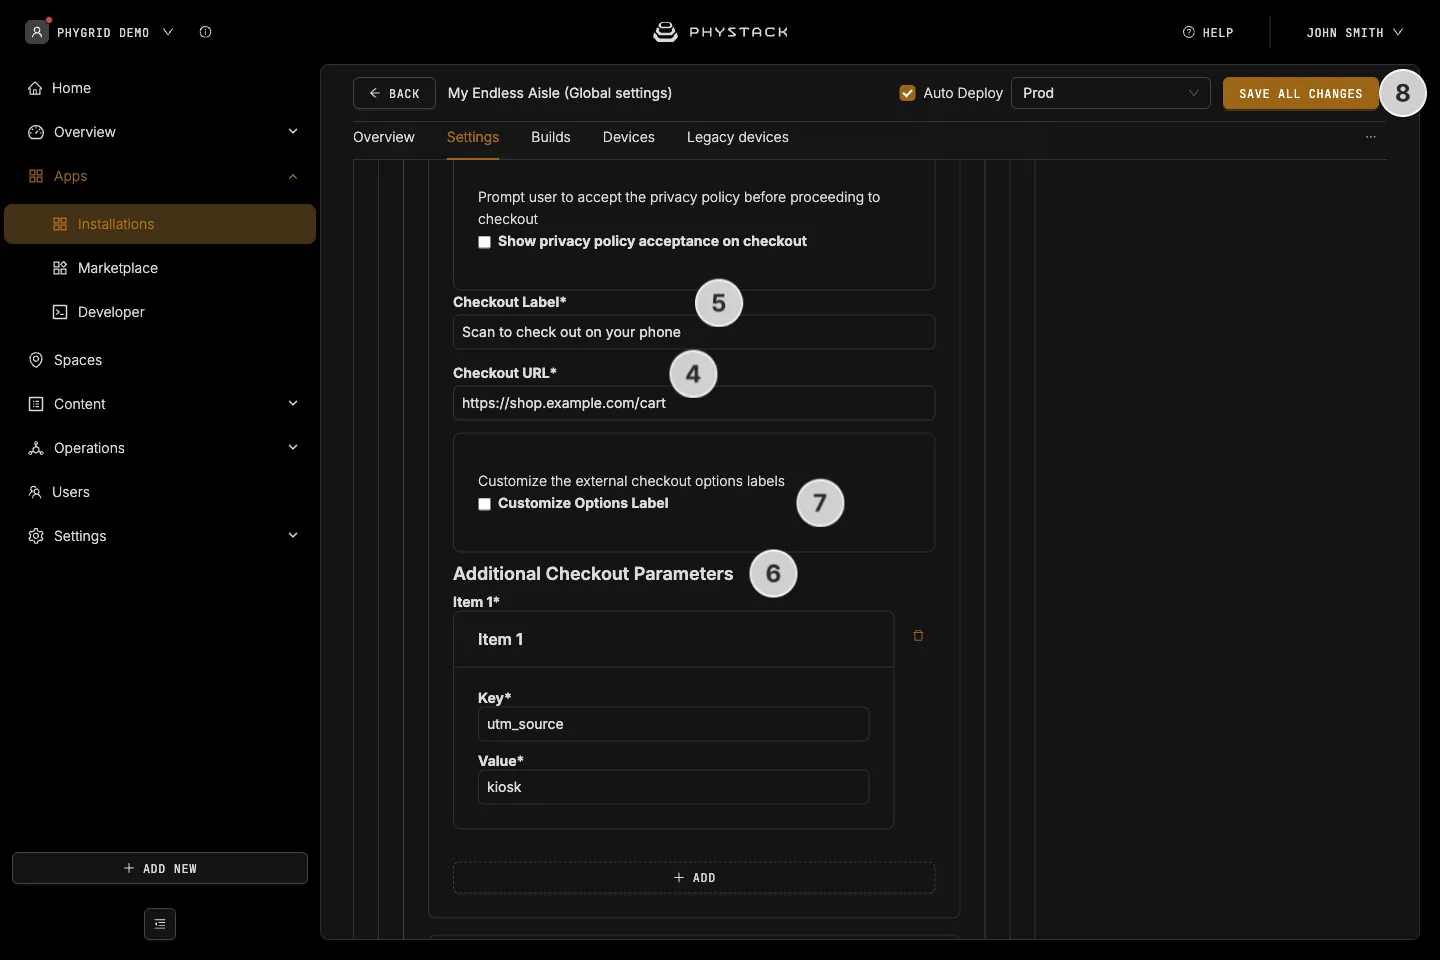This screenshot has width=1440, height=960.
Task: Click the Apps grid icon
Action: pyautogui.click(x=36, y=176)
